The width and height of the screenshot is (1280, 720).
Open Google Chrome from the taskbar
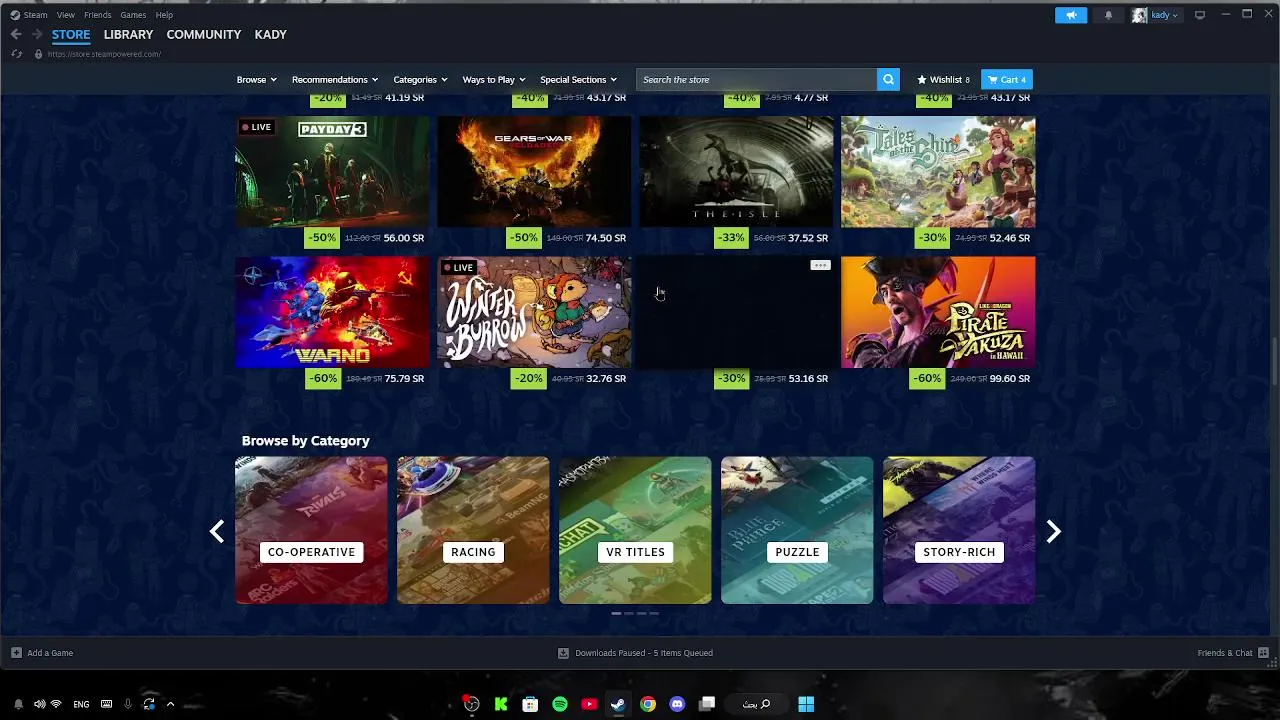tap(648, 704)
